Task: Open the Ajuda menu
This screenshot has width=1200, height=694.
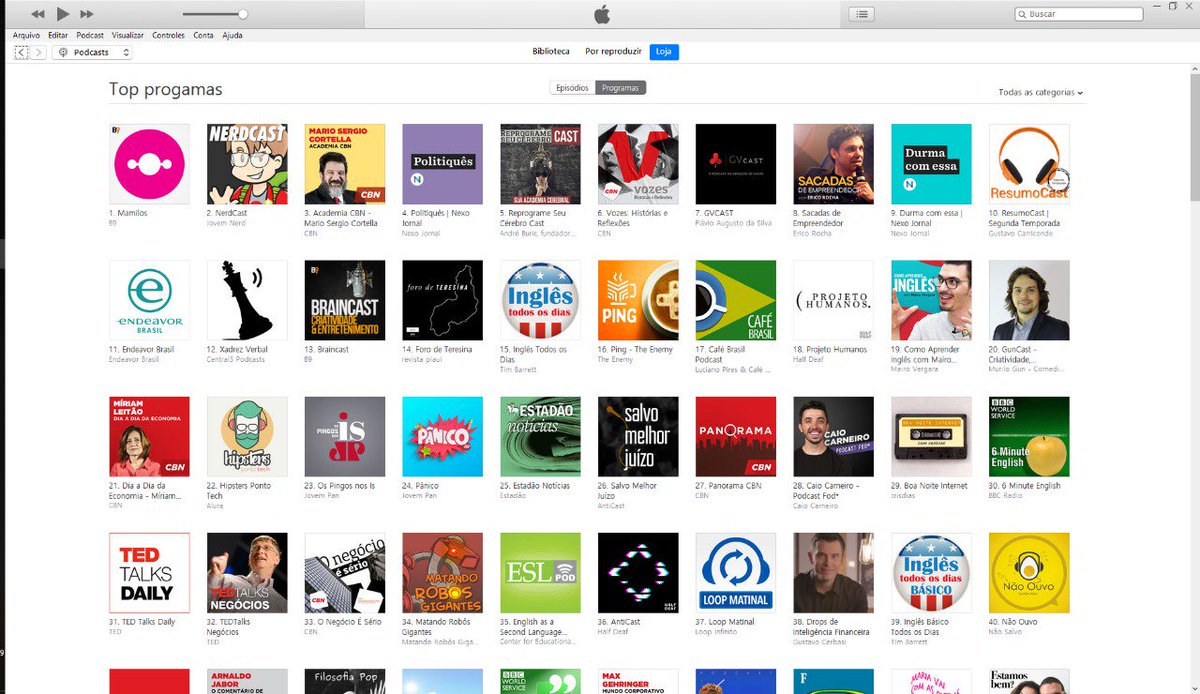Action: coord(232,35)
